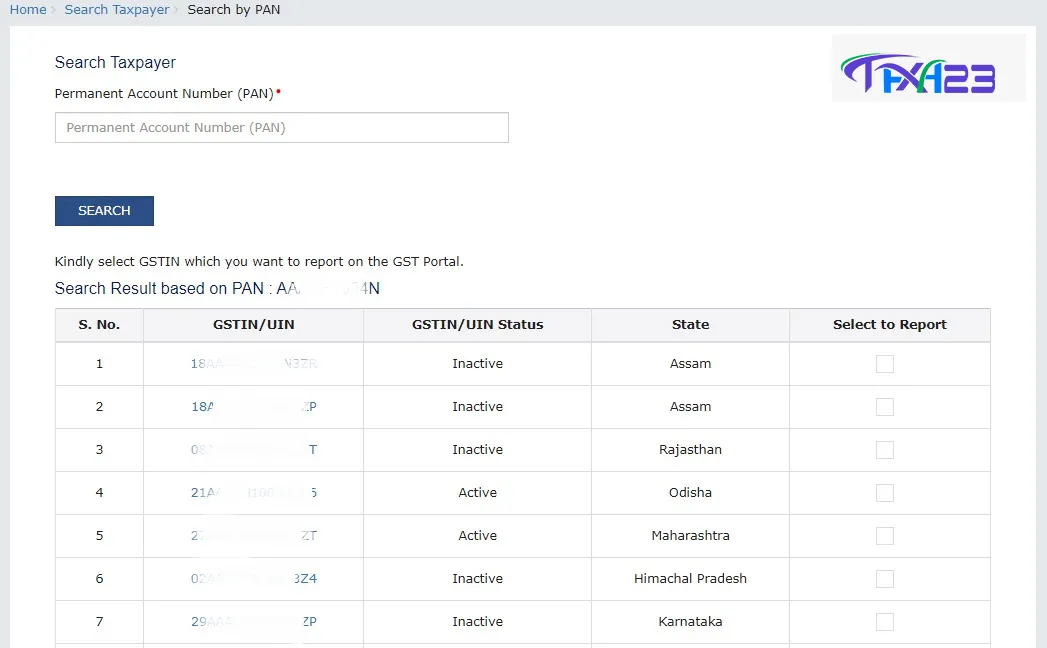The height and width of the screenshot is (648, 1047).
Task: Check the report box for row 2 Assam
Action: (884, 407)
